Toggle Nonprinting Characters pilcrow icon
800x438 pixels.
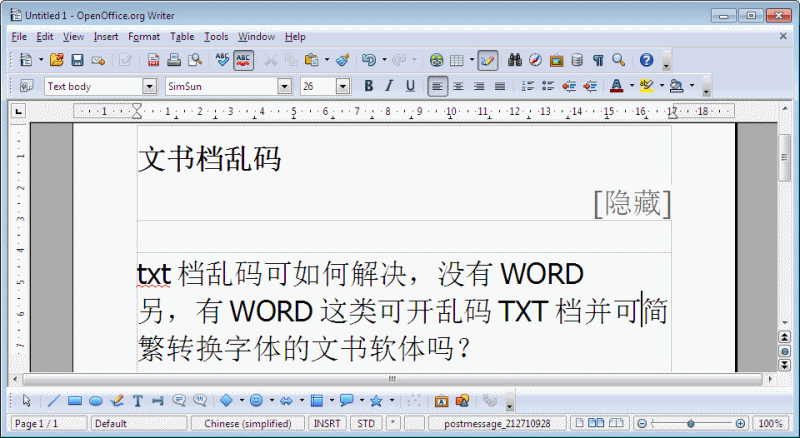[x=598, y=60]
